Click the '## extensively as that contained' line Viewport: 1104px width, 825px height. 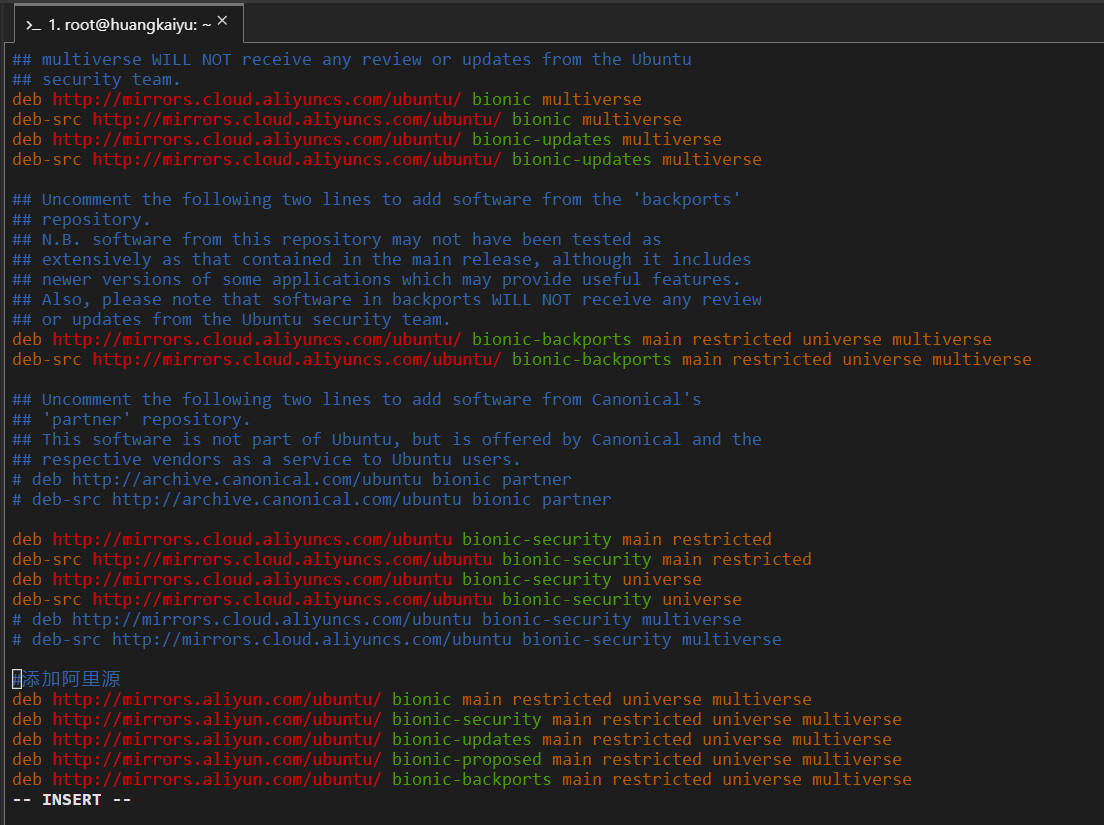382,259
